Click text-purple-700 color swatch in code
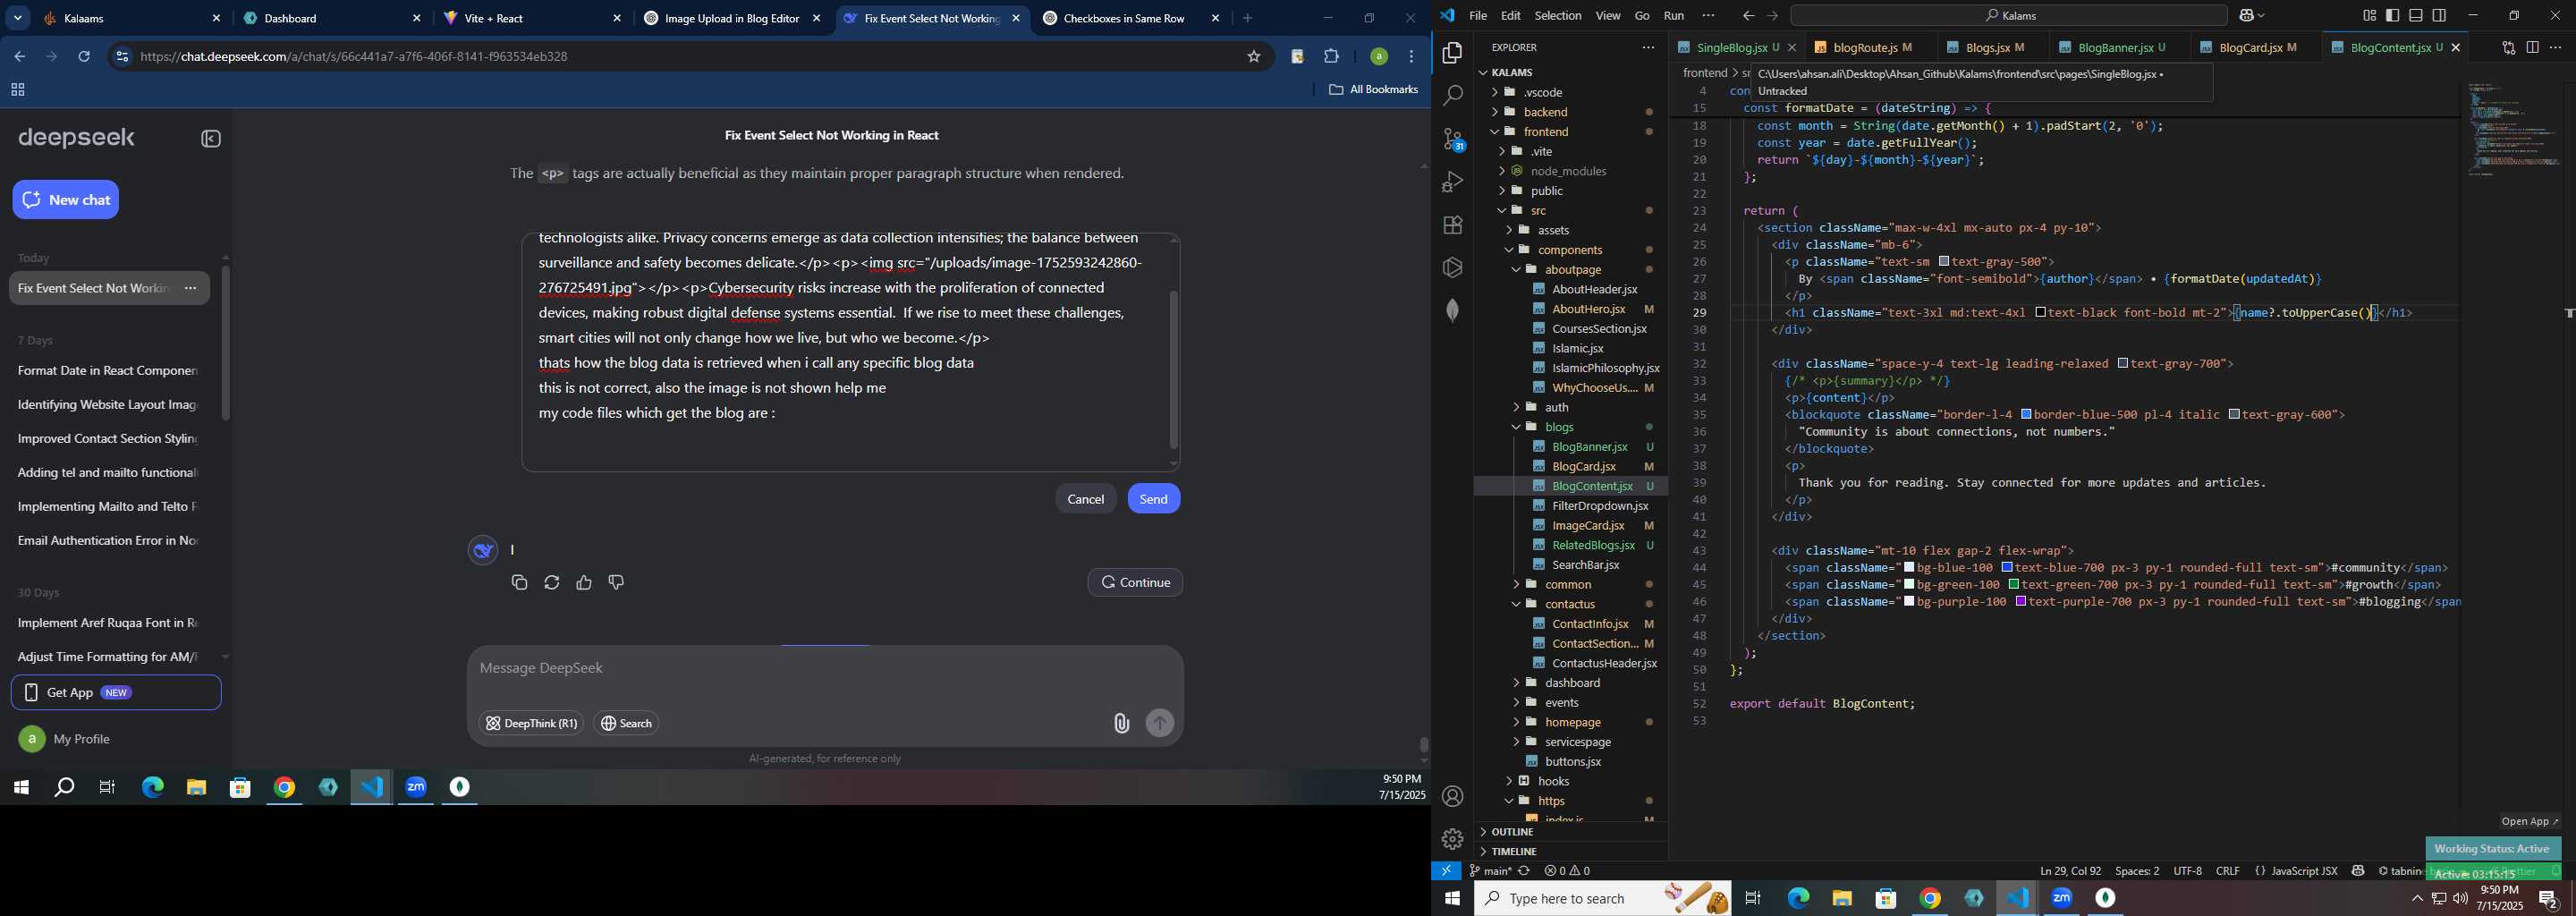This screenshot has height=916, width=2576. coord(2021,602)
